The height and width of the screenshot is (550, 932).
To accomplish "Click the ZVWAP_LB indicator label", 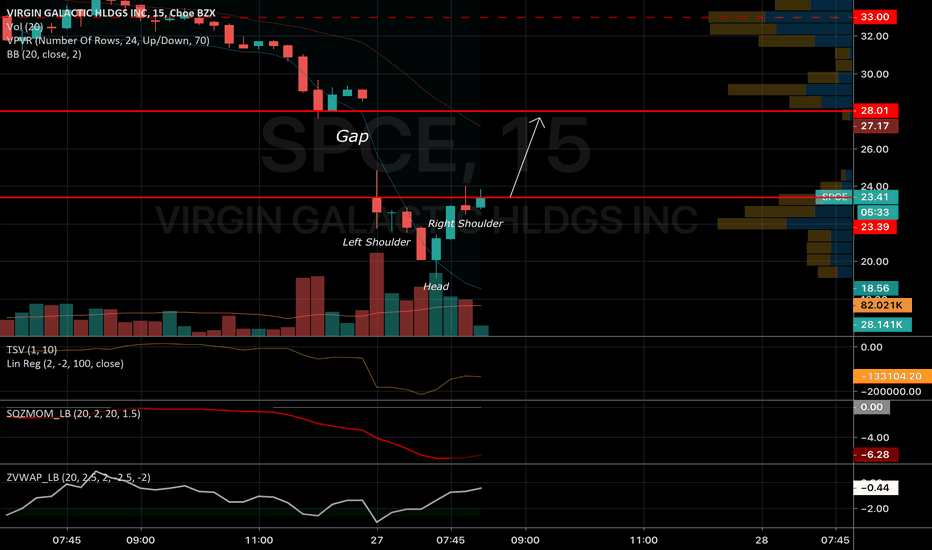I will [78, 477].
